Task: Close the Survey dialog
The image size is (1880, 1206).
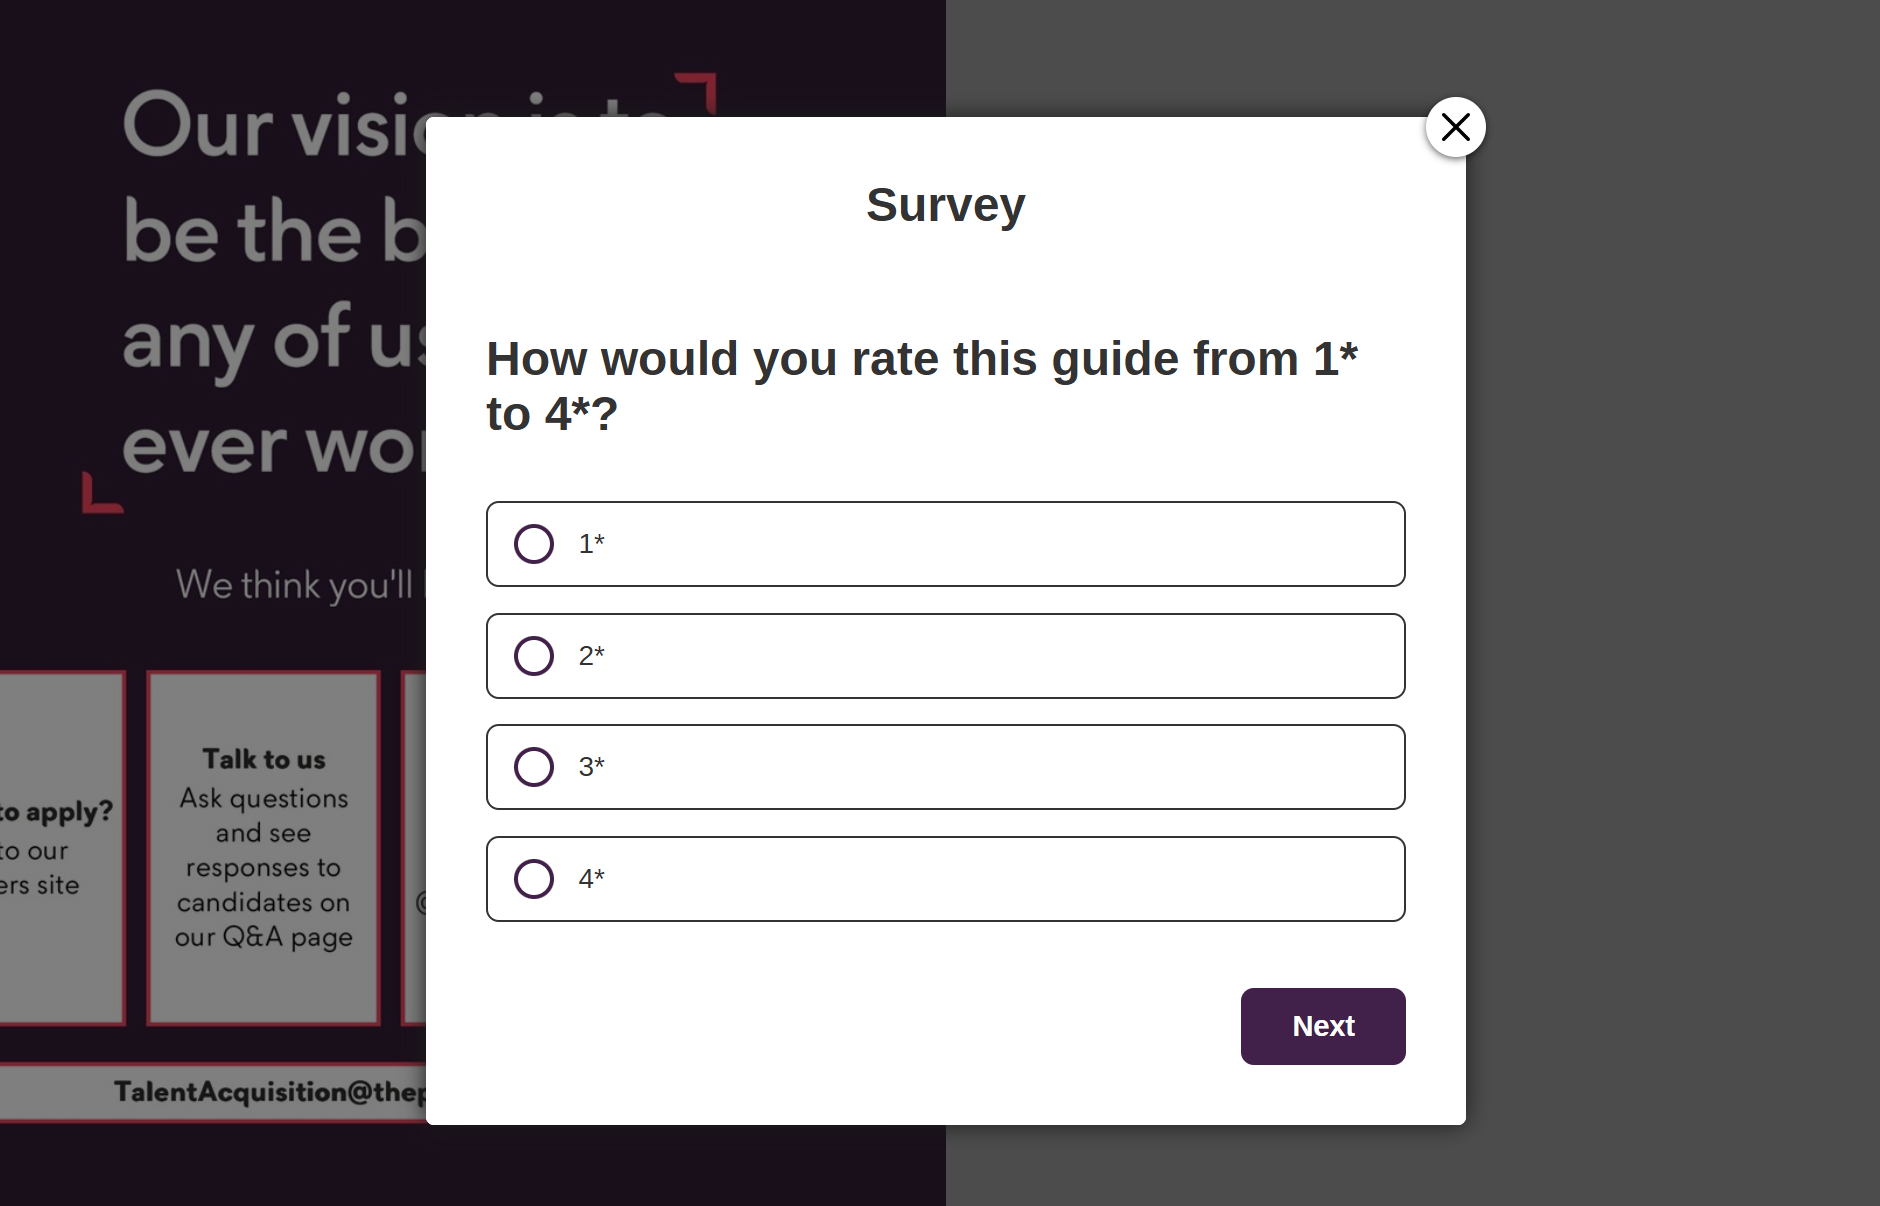Action: [x=1455, y=127]
